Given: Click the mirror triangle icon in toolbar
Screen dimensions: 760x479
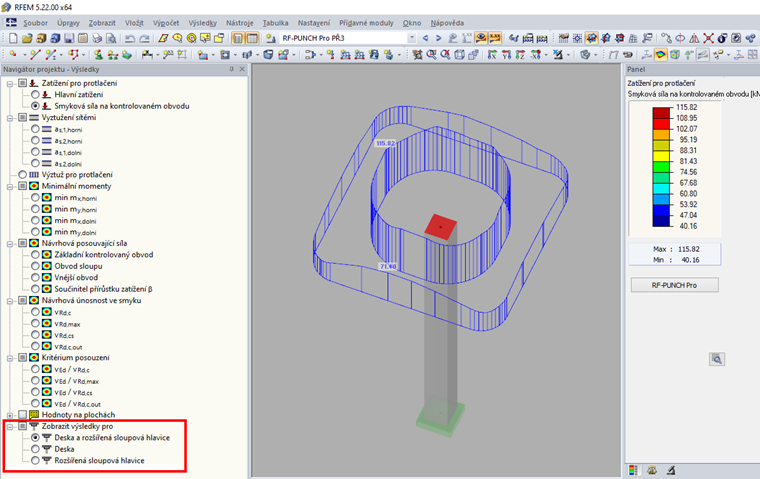Looking at the screenshot, I should pos(694,38).
